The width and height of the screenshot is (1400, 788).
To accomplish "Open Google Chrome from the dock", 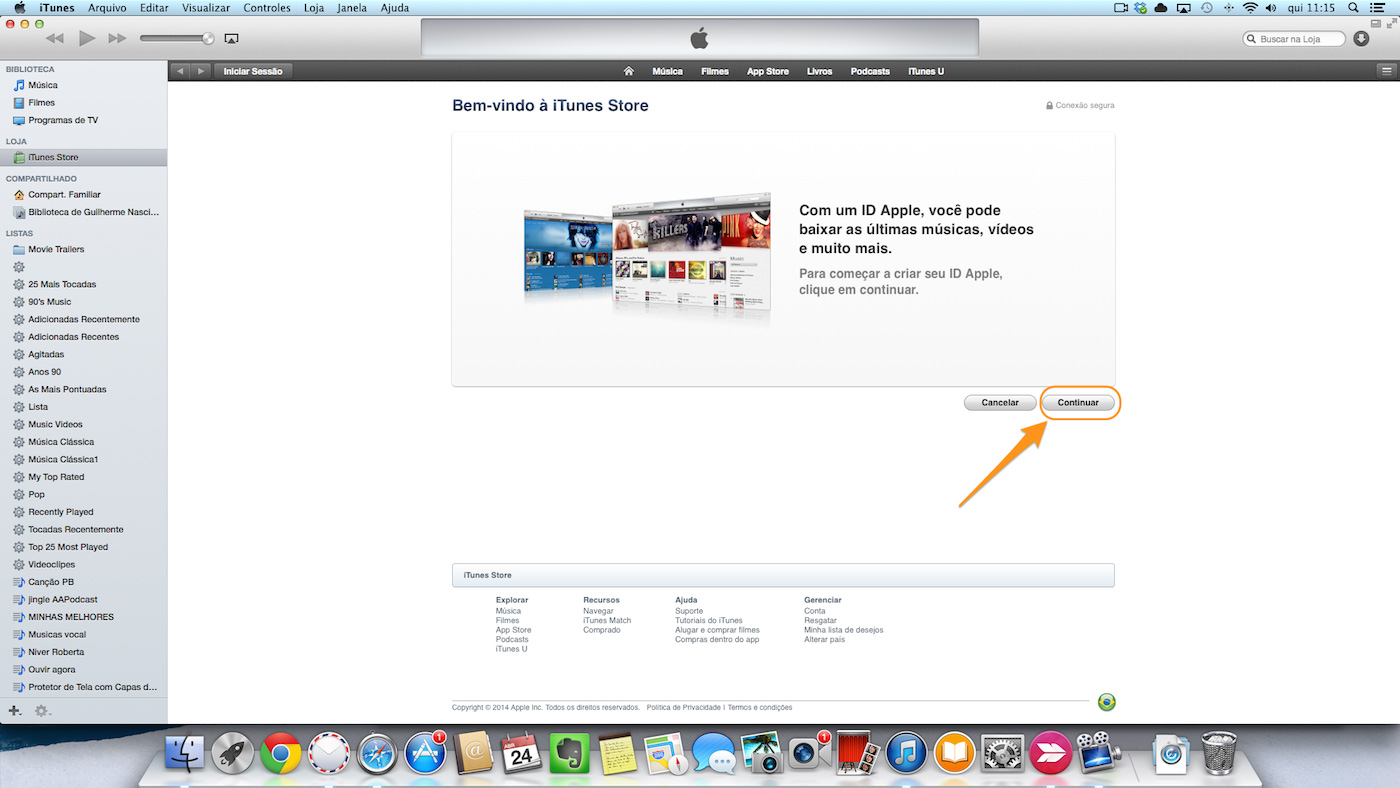I will (x=281, y=754).
